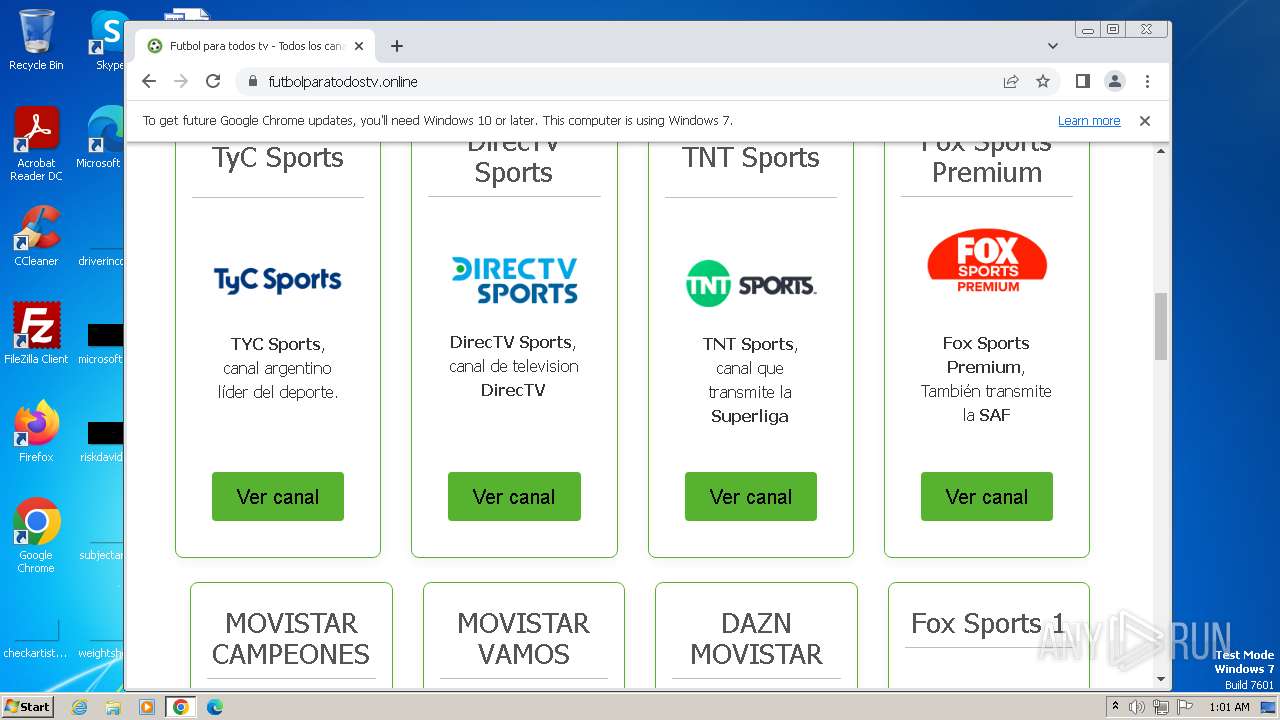The height and width of the screenshot is (720, 1280).
Task: Click Ver canal under DirecTV Sports
Action: point(514,496)
